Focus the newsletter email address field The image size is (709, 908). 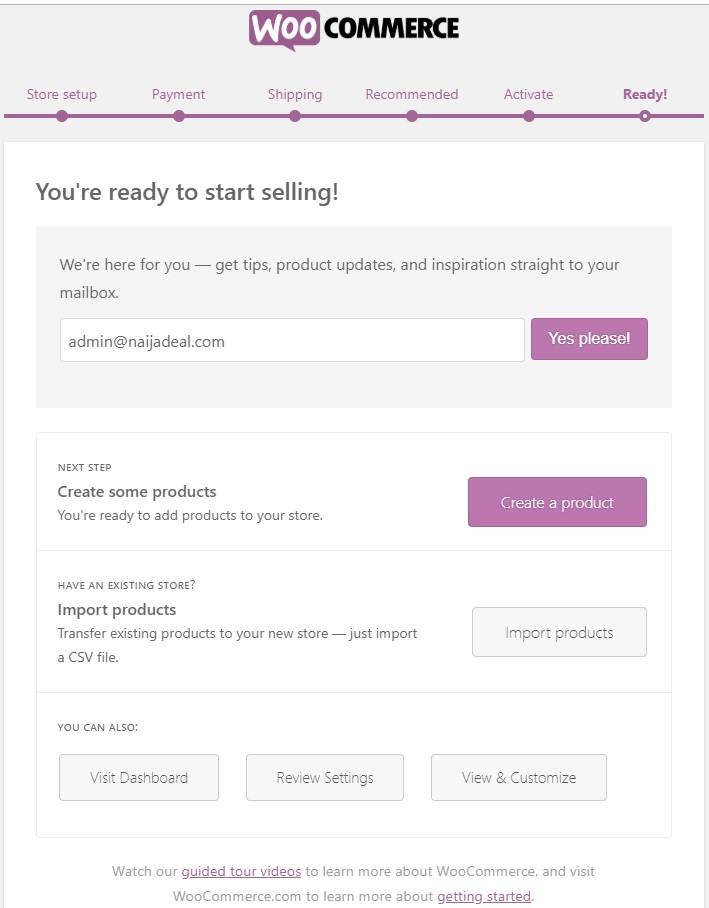point(292,340)
